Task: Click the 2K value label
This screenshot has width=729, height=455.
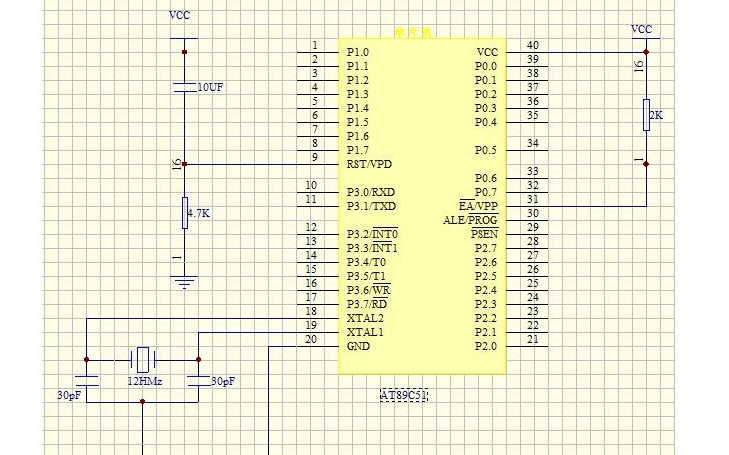Action: [x=656, y=115]
